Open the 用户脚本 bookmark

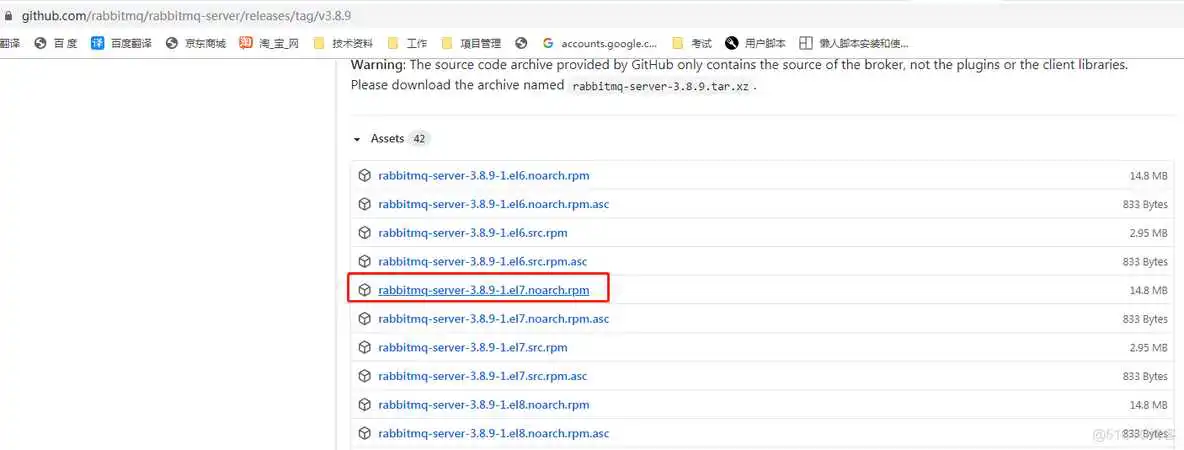pos(756,43)
